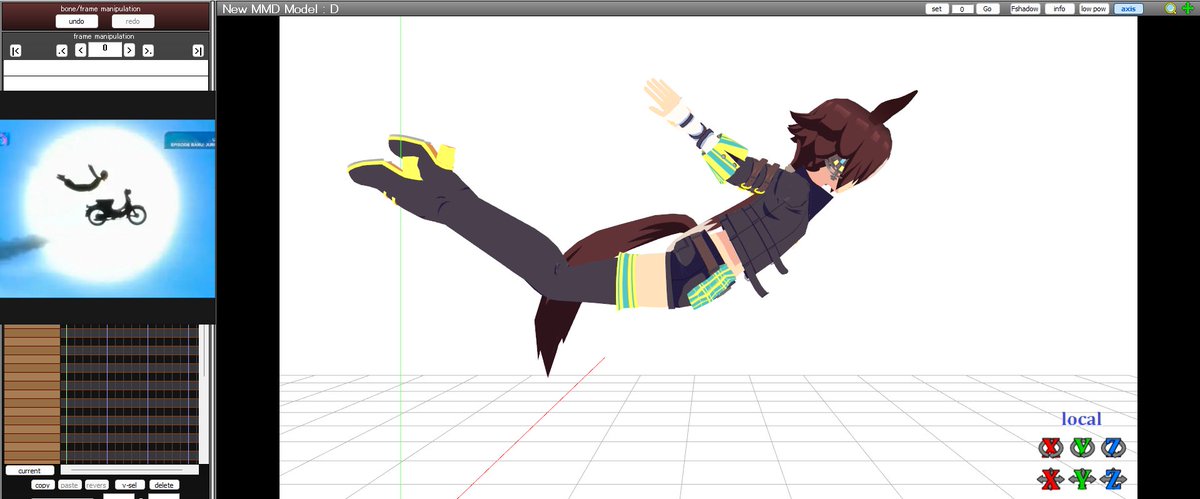This screenshot has width=1200, height=499.
Task: Click the local rotate Y axis icon
Action: pos(1082,447)
